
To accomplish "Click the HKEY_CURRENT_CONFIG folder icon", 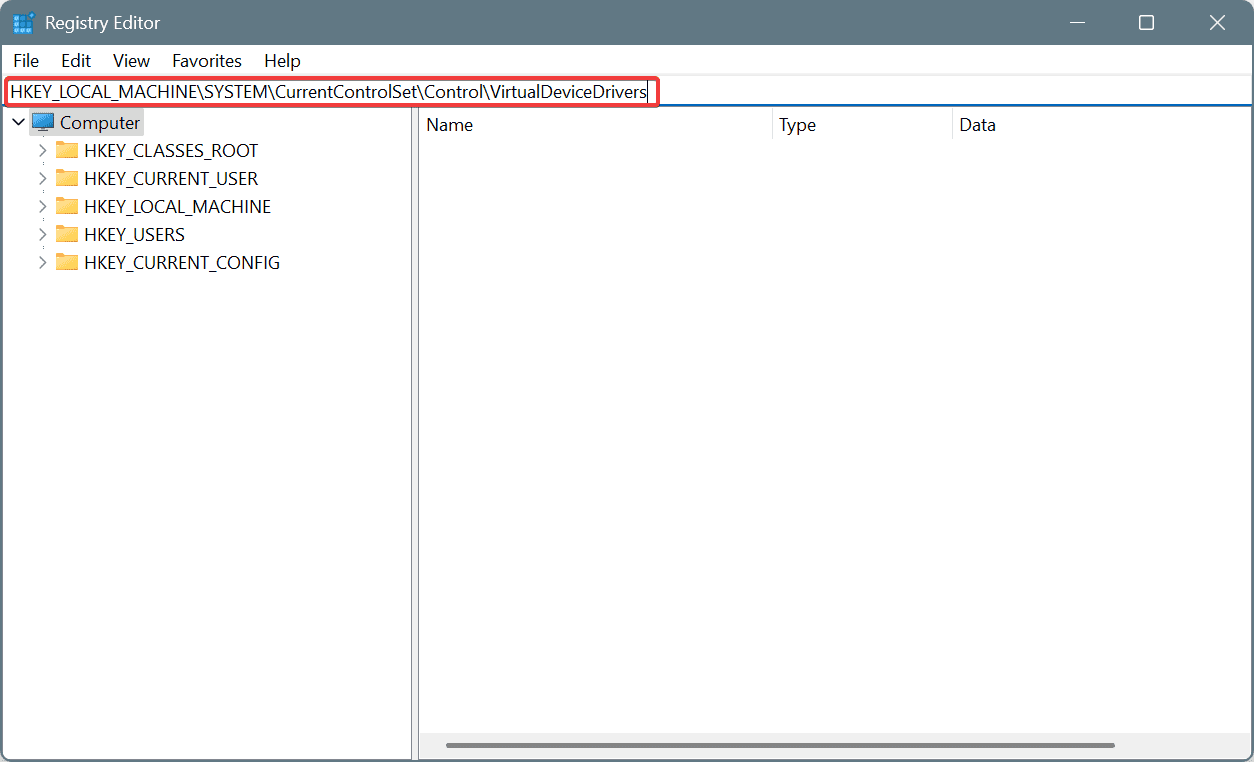I will pos(67,263).
